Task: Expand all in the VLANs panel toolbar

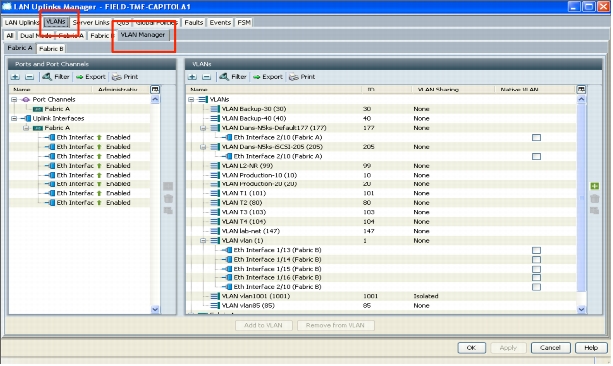Action: coord(192,77)
